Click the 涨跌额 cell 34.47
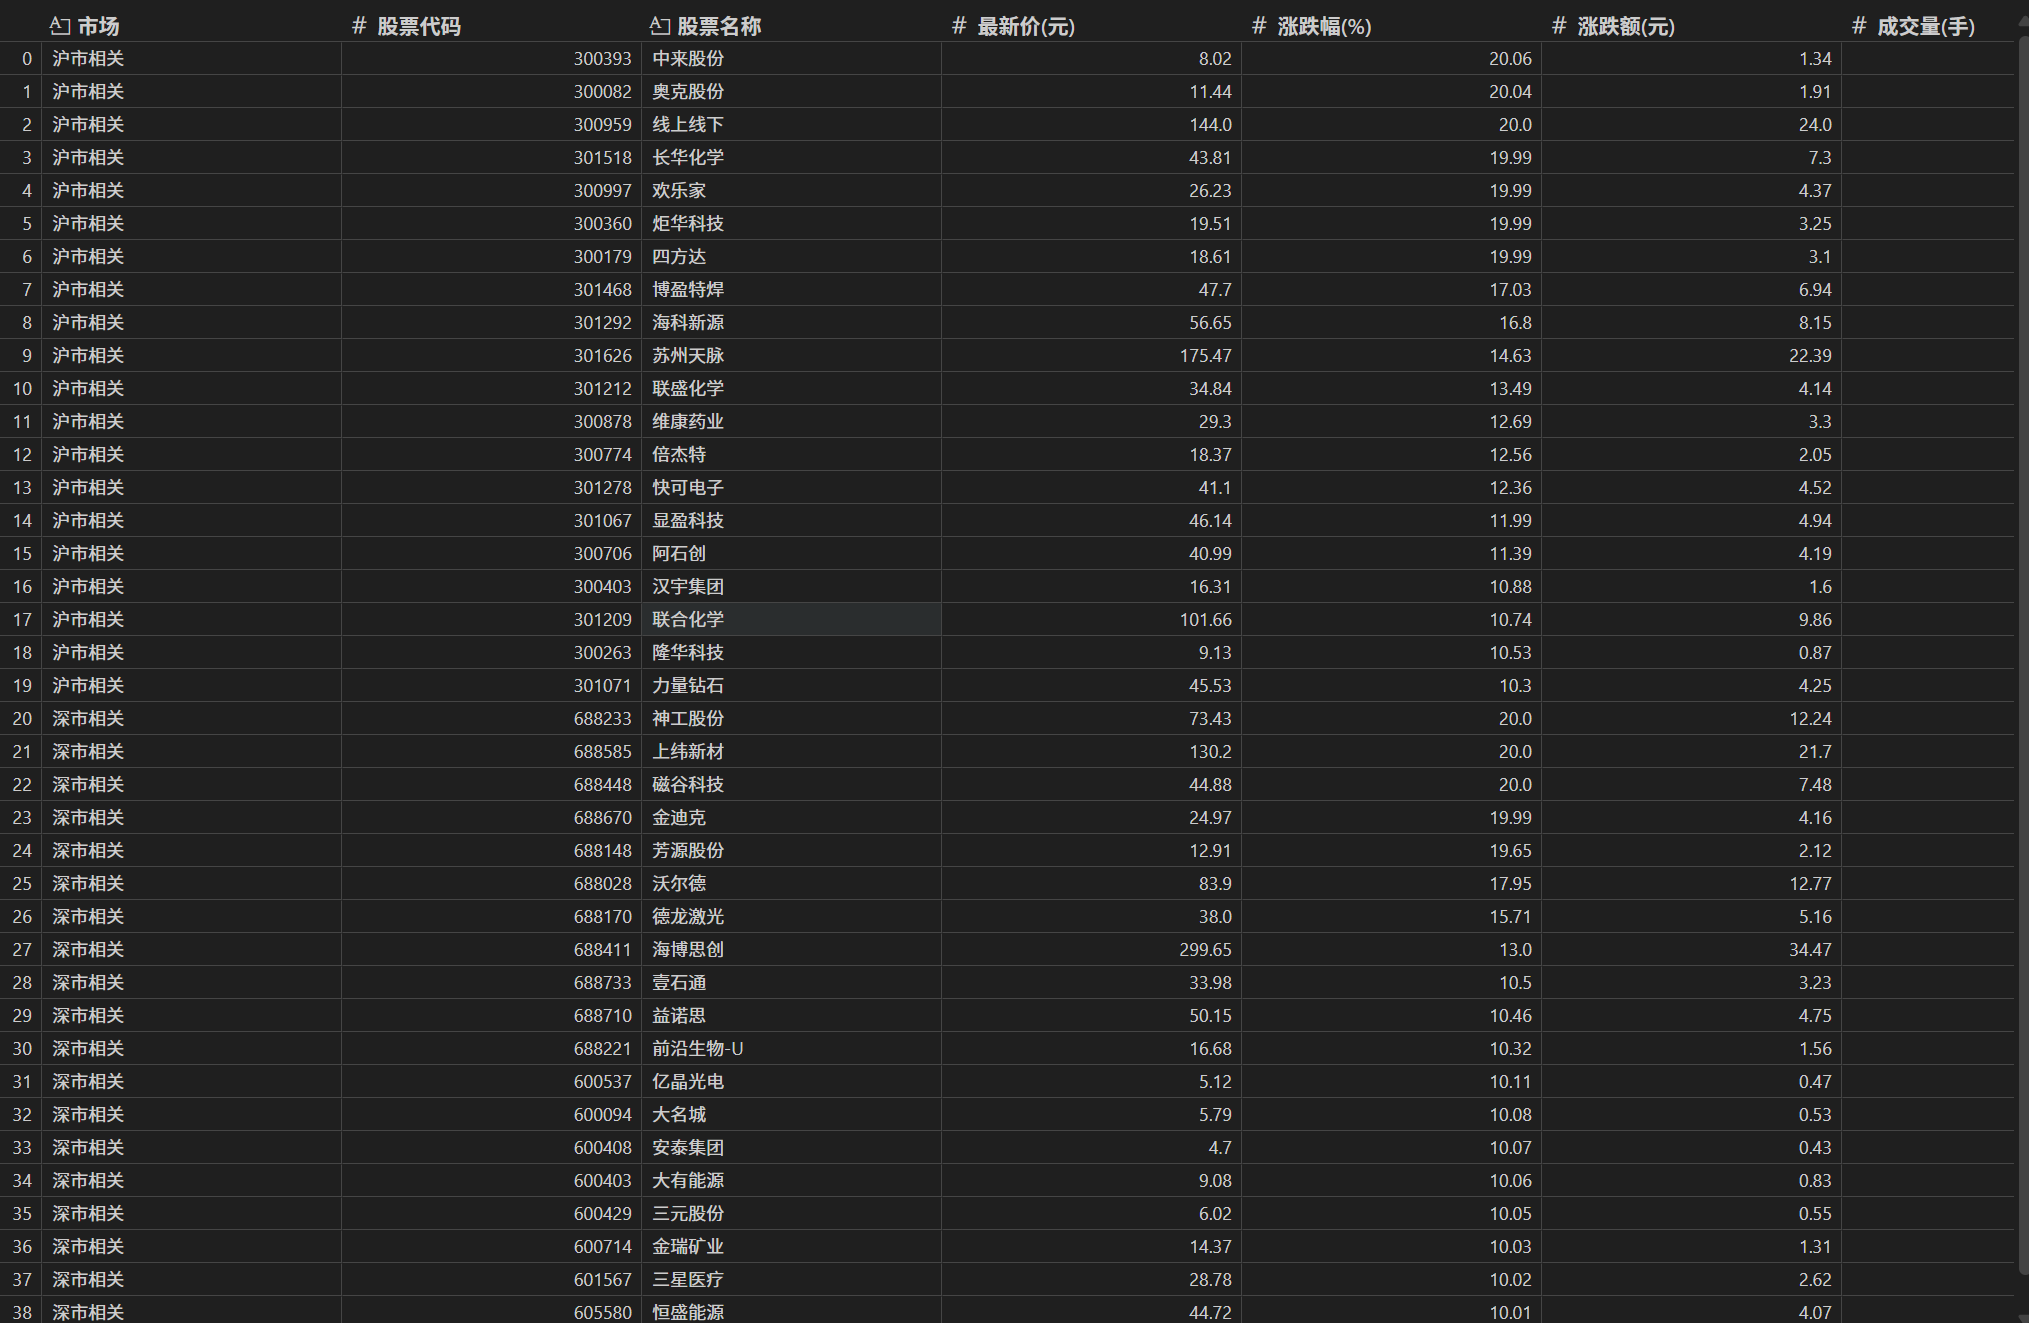 pyautogui.click(x=1810, y=950)
